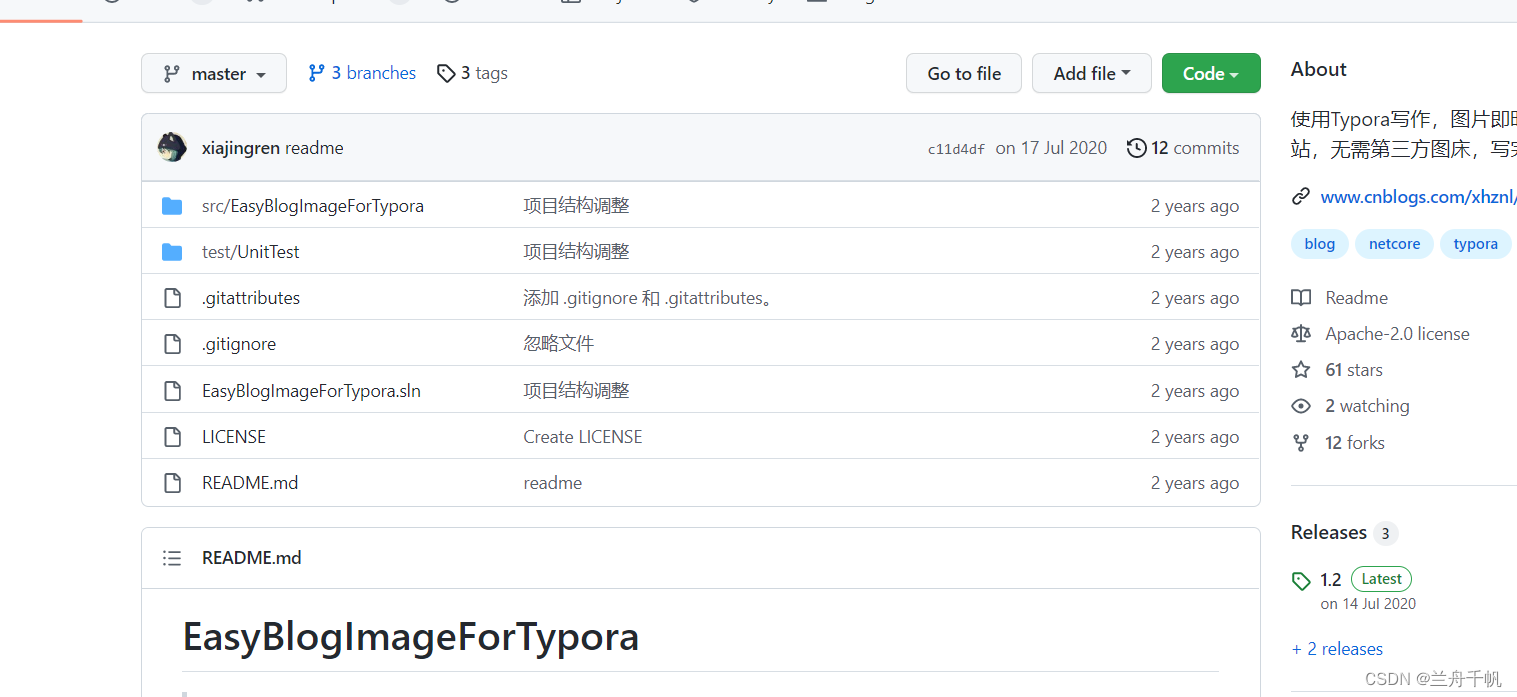Open the README.md file in list

250,483
